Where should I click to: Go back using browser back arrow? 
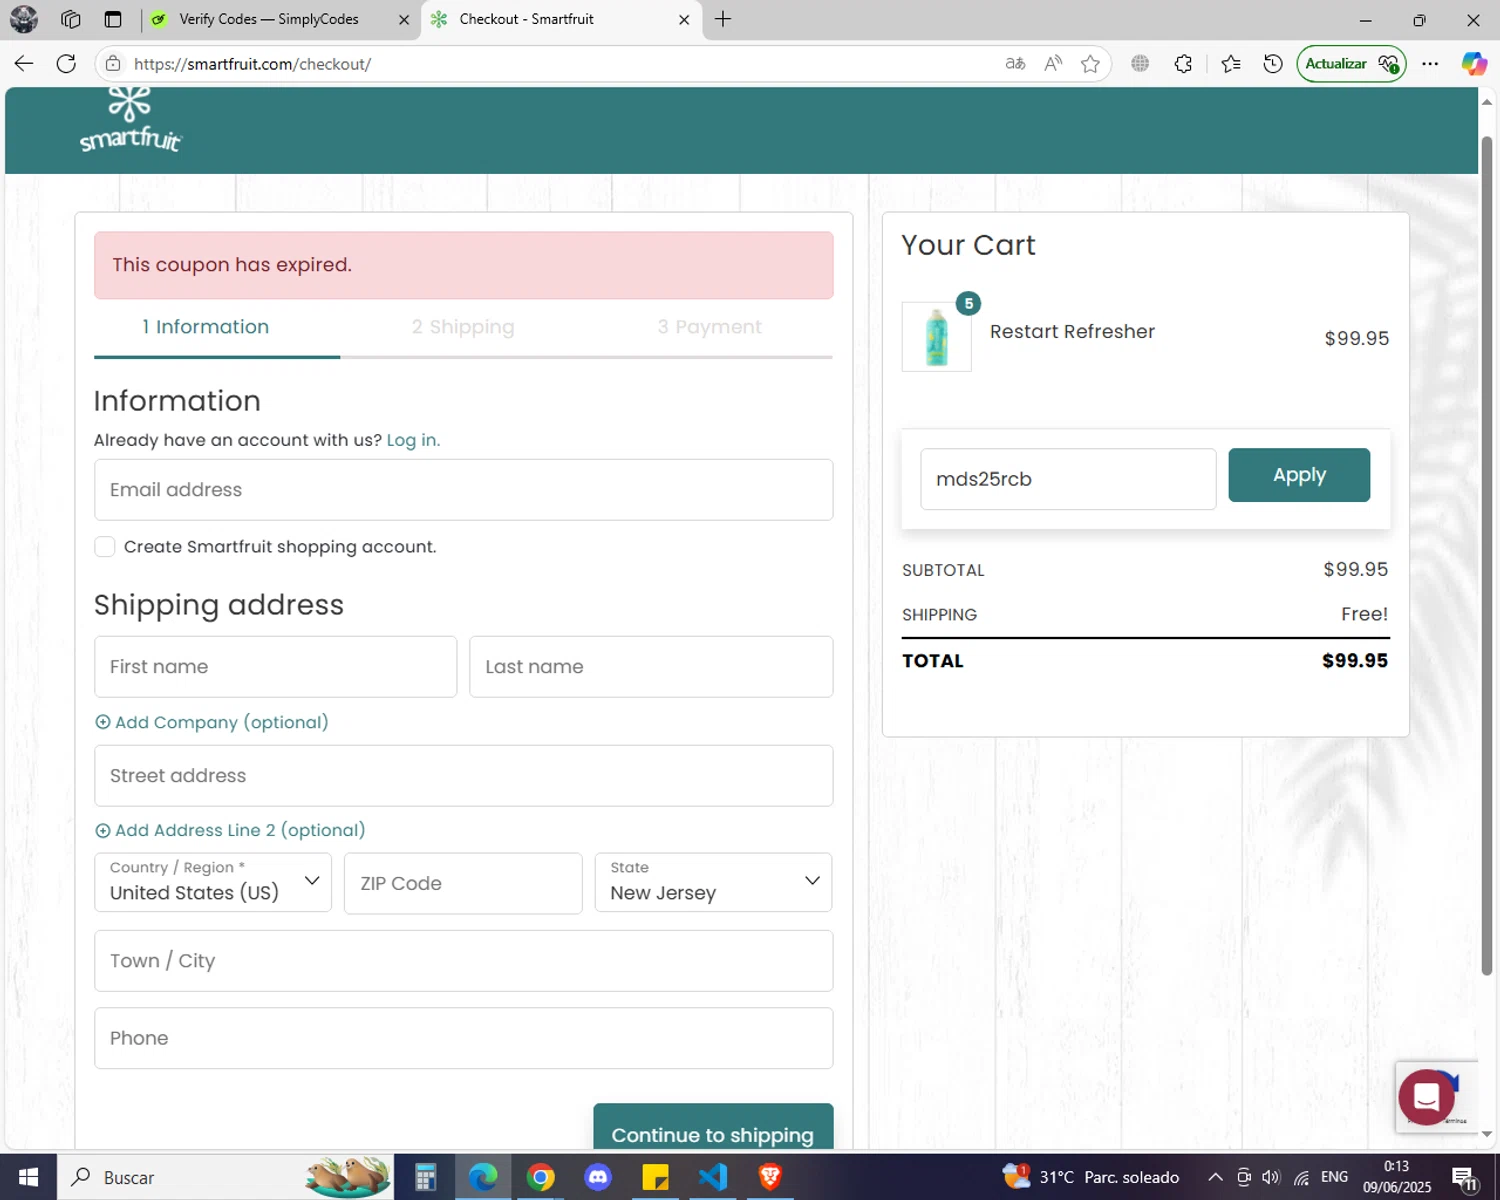[24, 64]
